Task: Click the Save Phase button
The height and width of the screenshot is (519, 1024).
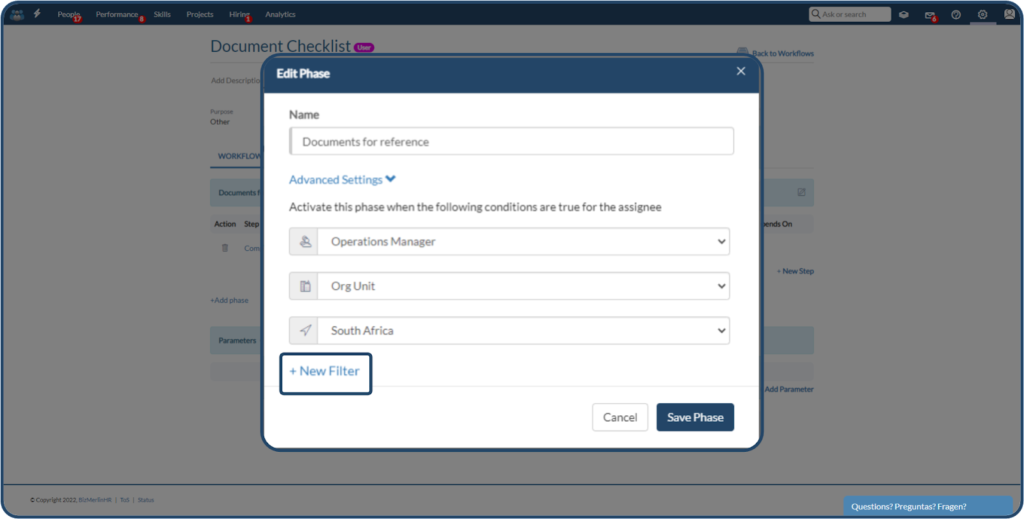Action: coord(695,417)
